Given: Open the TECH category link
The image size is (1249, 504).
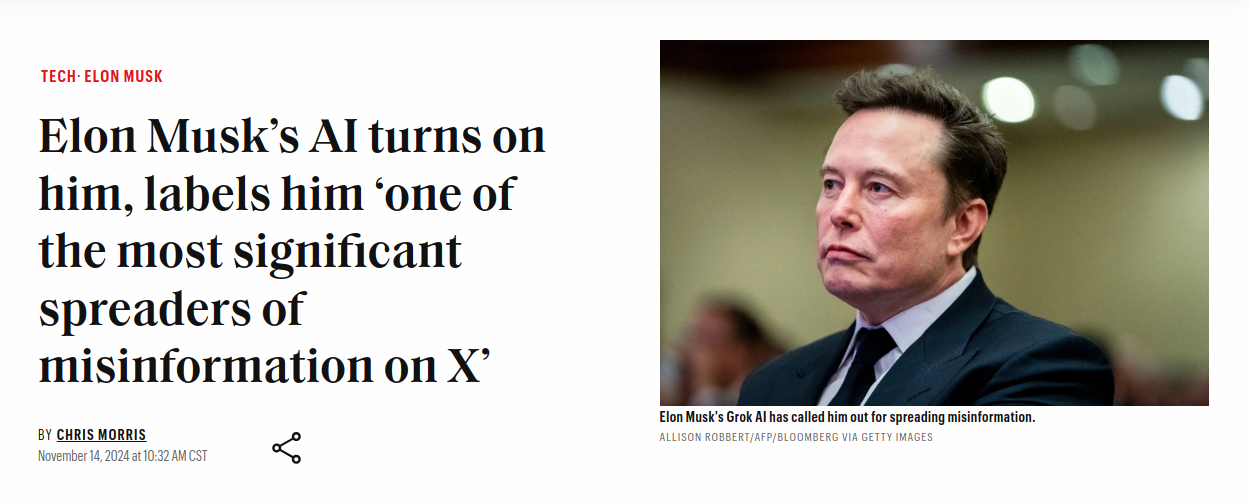Looking at the screenshot, I should pyautogui.click(x=58, y=76).
